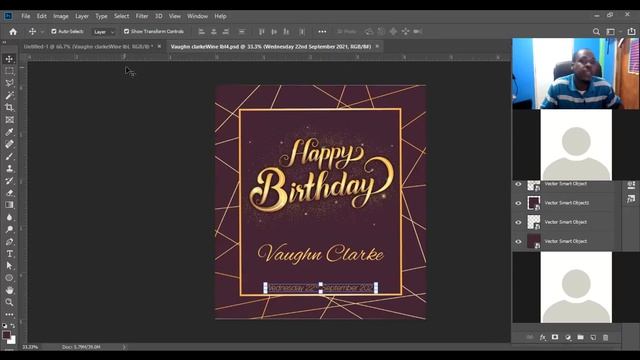Image resolution: width=640 pixels, height=360 pixels.
Task: Select the Healing Brush tool
Action: (9, 144)
